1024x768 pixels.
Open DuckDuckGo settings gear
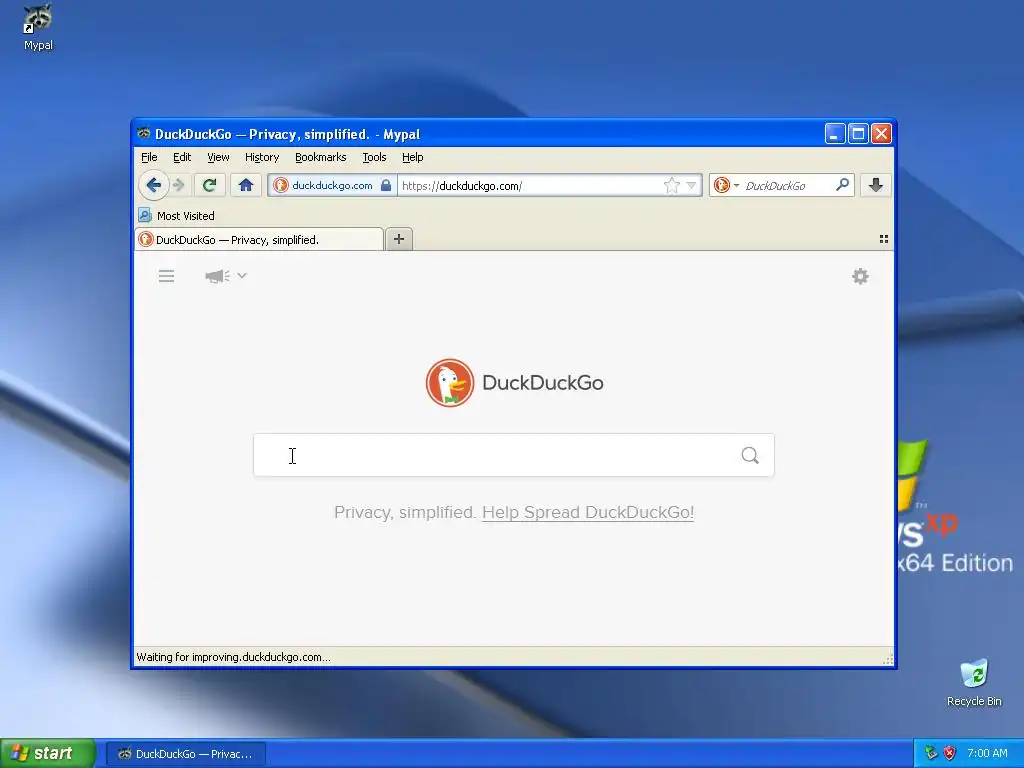coord(860,276)
